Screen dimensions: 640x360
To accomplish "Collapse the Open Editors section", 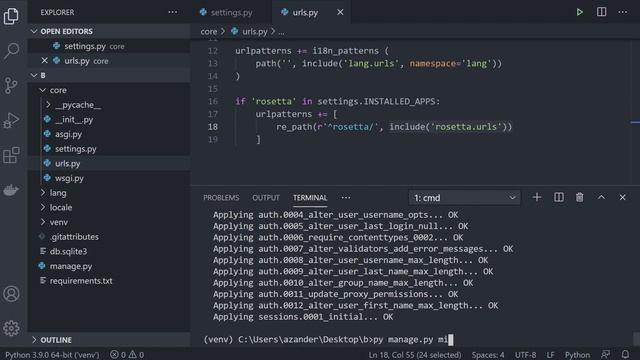I will (34, 31).
